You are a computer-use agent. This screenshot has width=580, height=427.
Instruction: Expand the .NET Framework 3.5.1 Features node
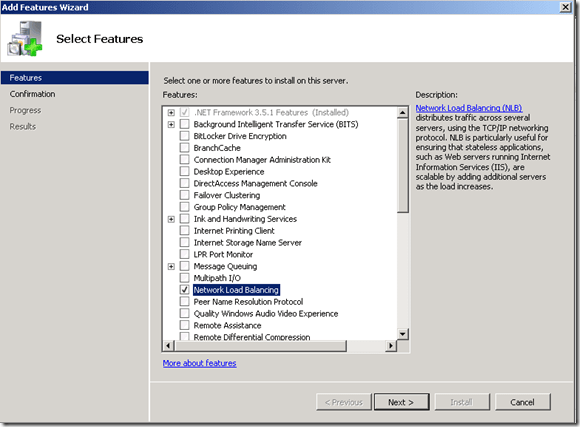click(171, 112)
